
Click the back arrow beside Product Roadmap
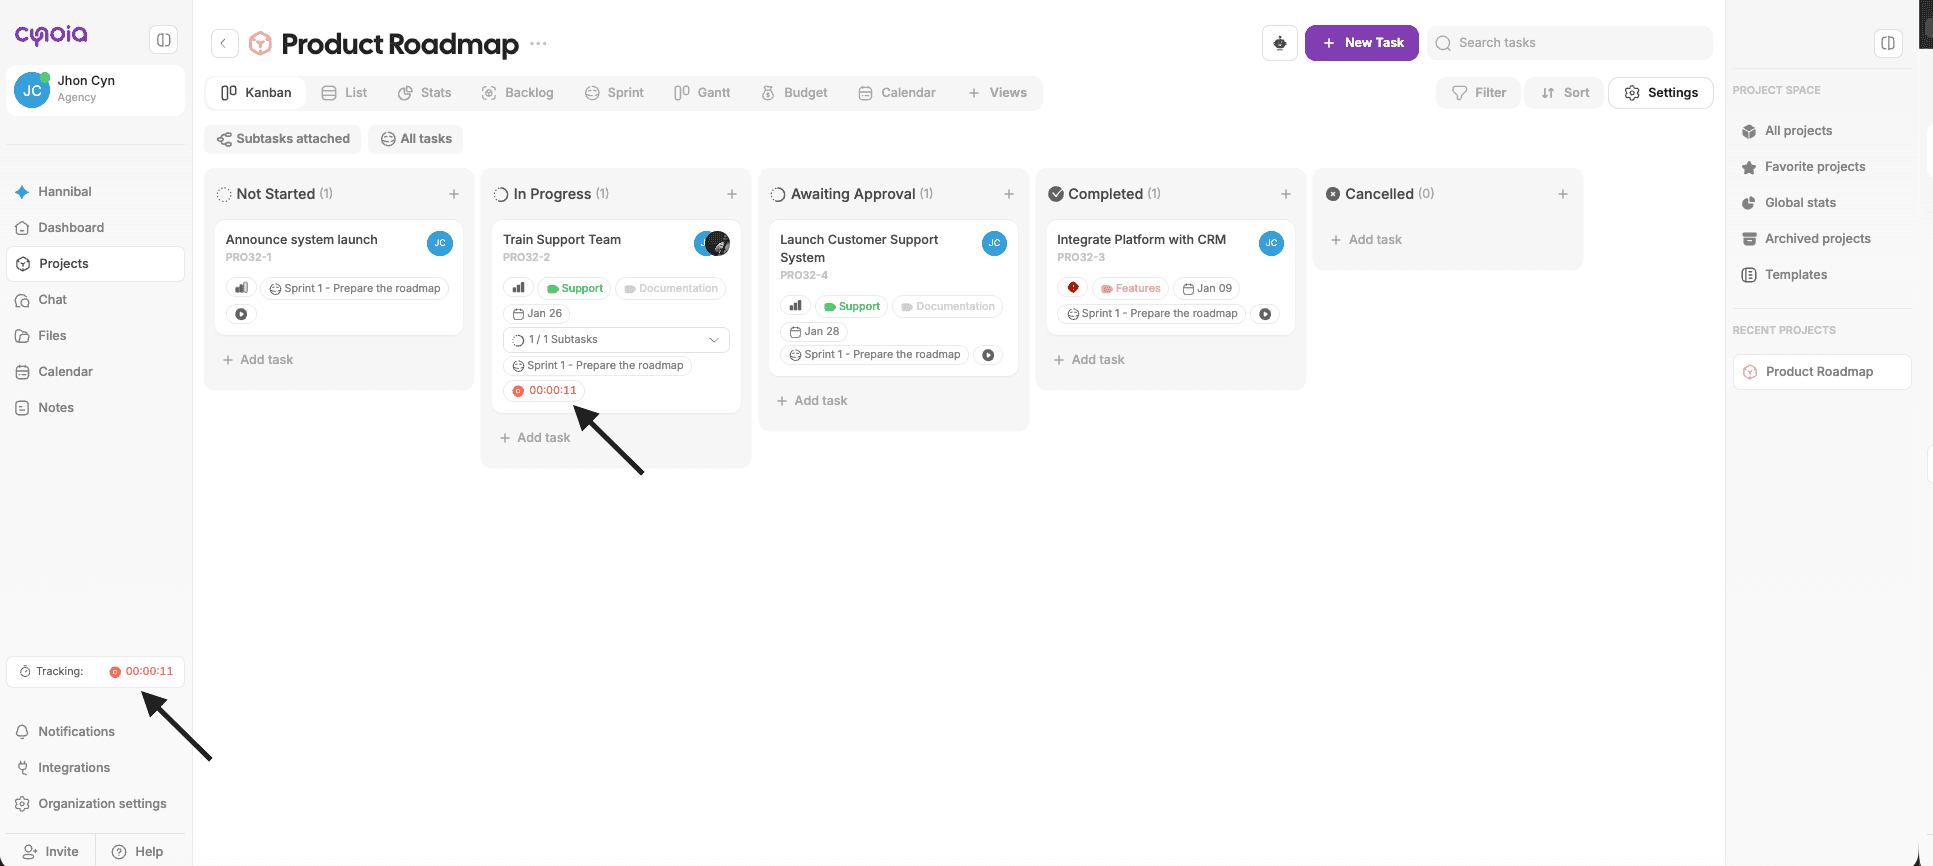point(224,43)
